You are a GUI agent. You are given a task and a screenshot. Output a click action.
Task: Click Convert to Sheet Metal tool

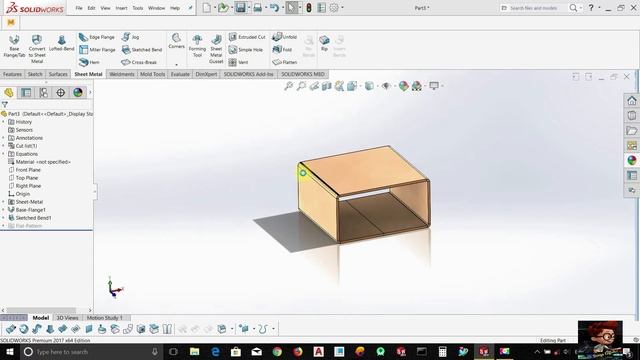(x=37, y=49)
